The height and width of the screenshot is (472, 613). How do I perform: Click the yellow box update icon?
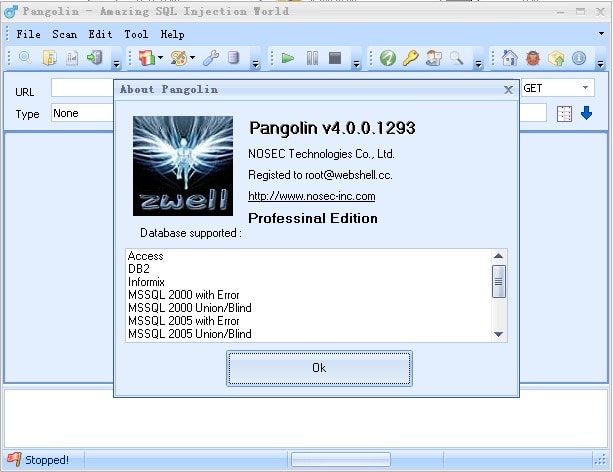point(556,58)
